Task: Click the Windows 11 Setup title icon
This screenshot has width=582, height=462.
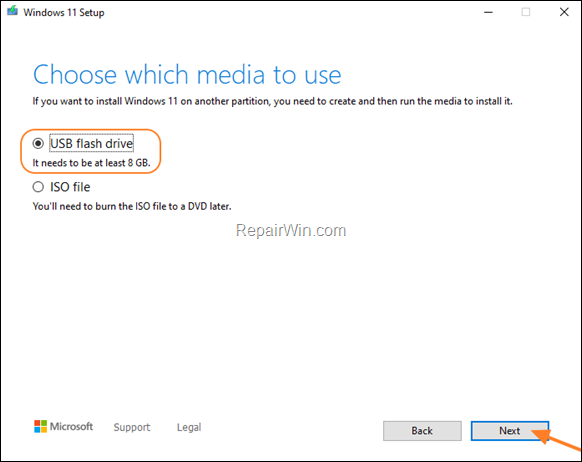Action: pos(12,11)
